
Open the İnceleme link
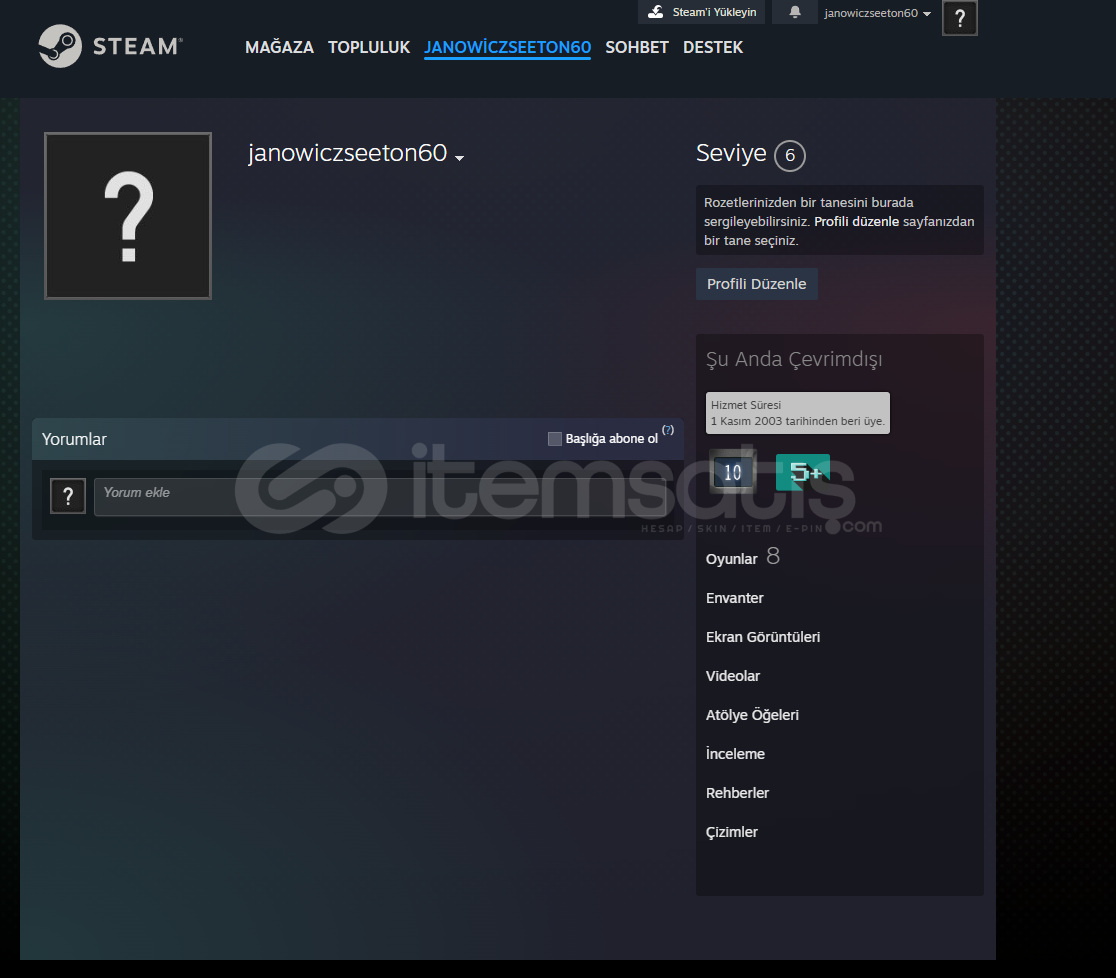click(735, 754)
